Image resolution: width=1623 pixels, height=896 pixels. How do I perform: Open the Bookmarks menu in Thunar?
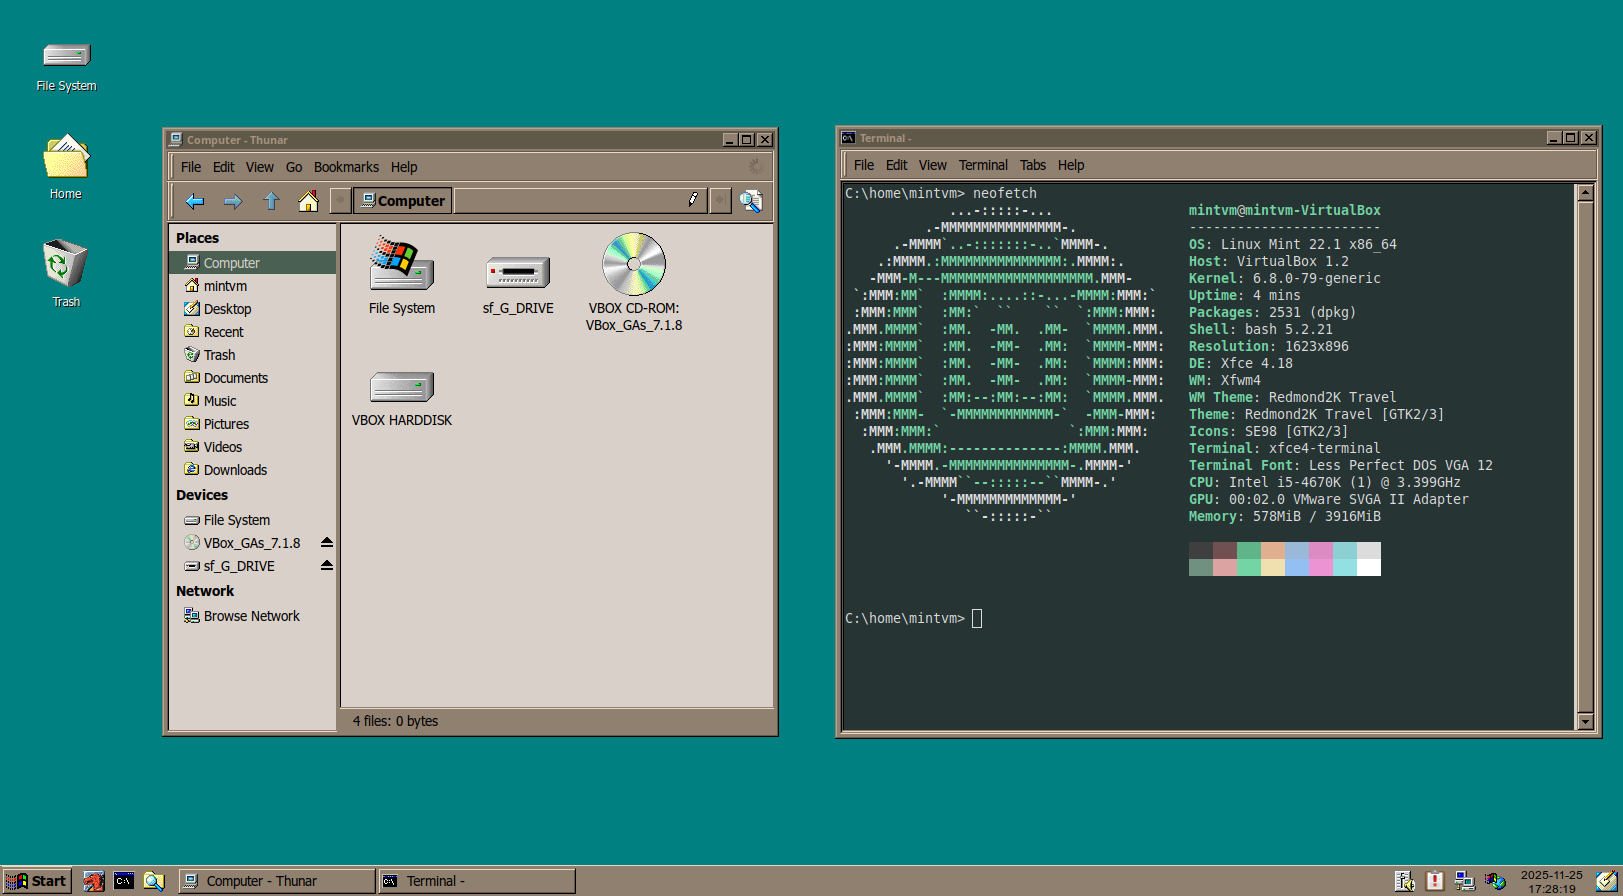click(346, 167)
